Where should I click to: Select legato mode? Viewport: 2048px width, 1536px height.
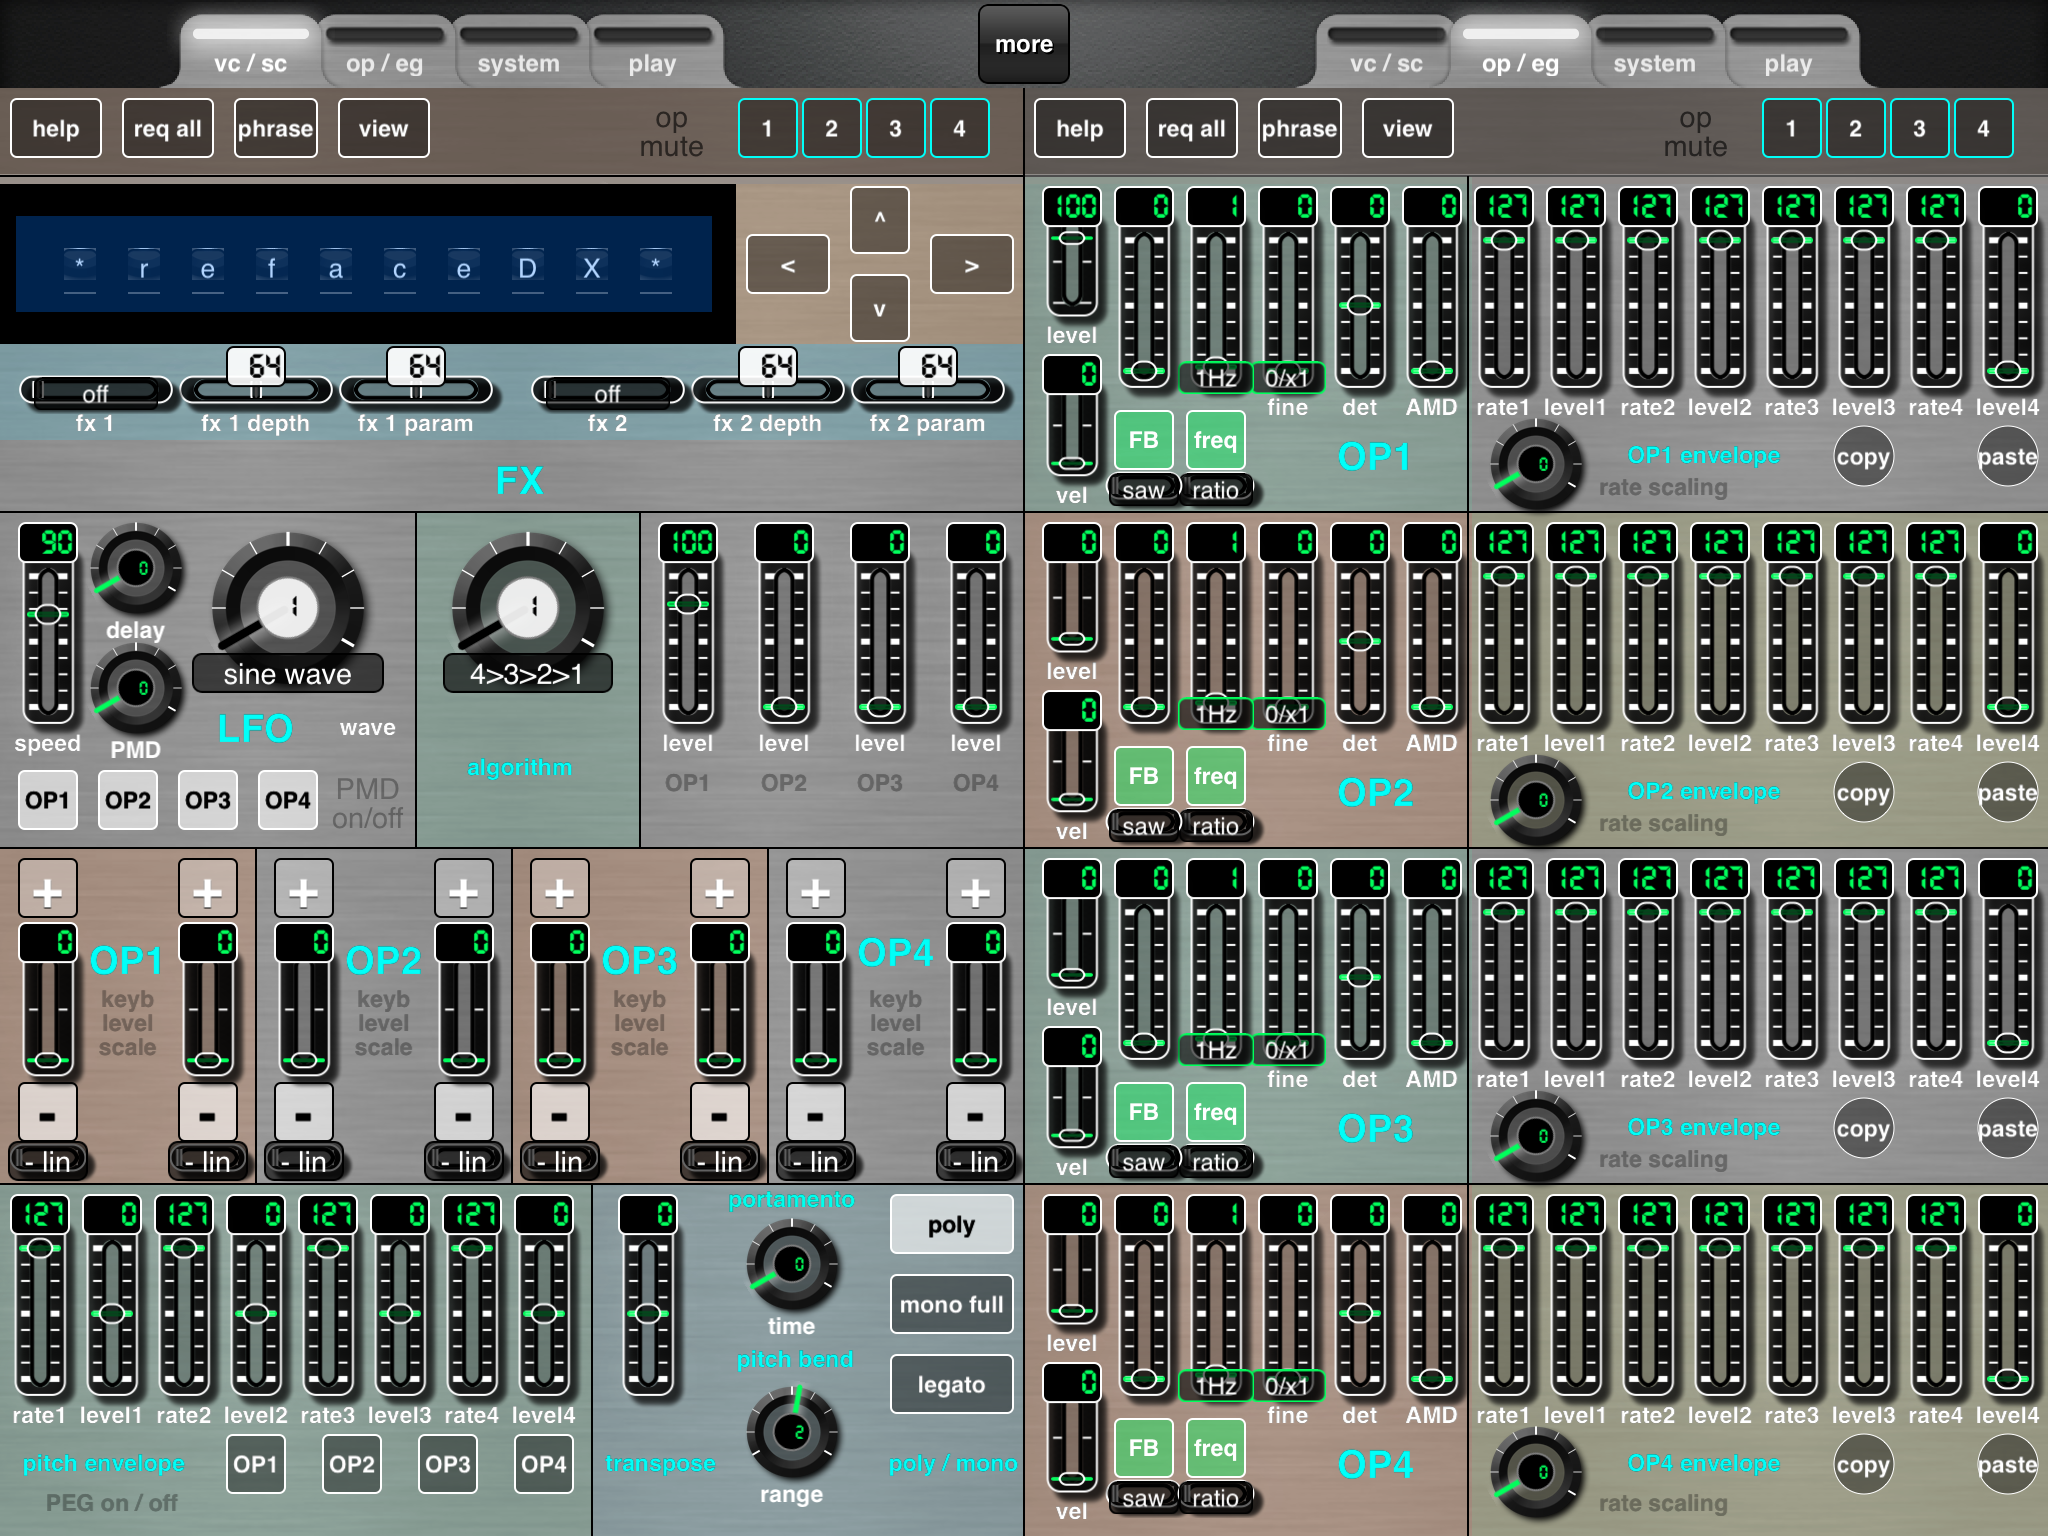click(x=951, y=1384)
